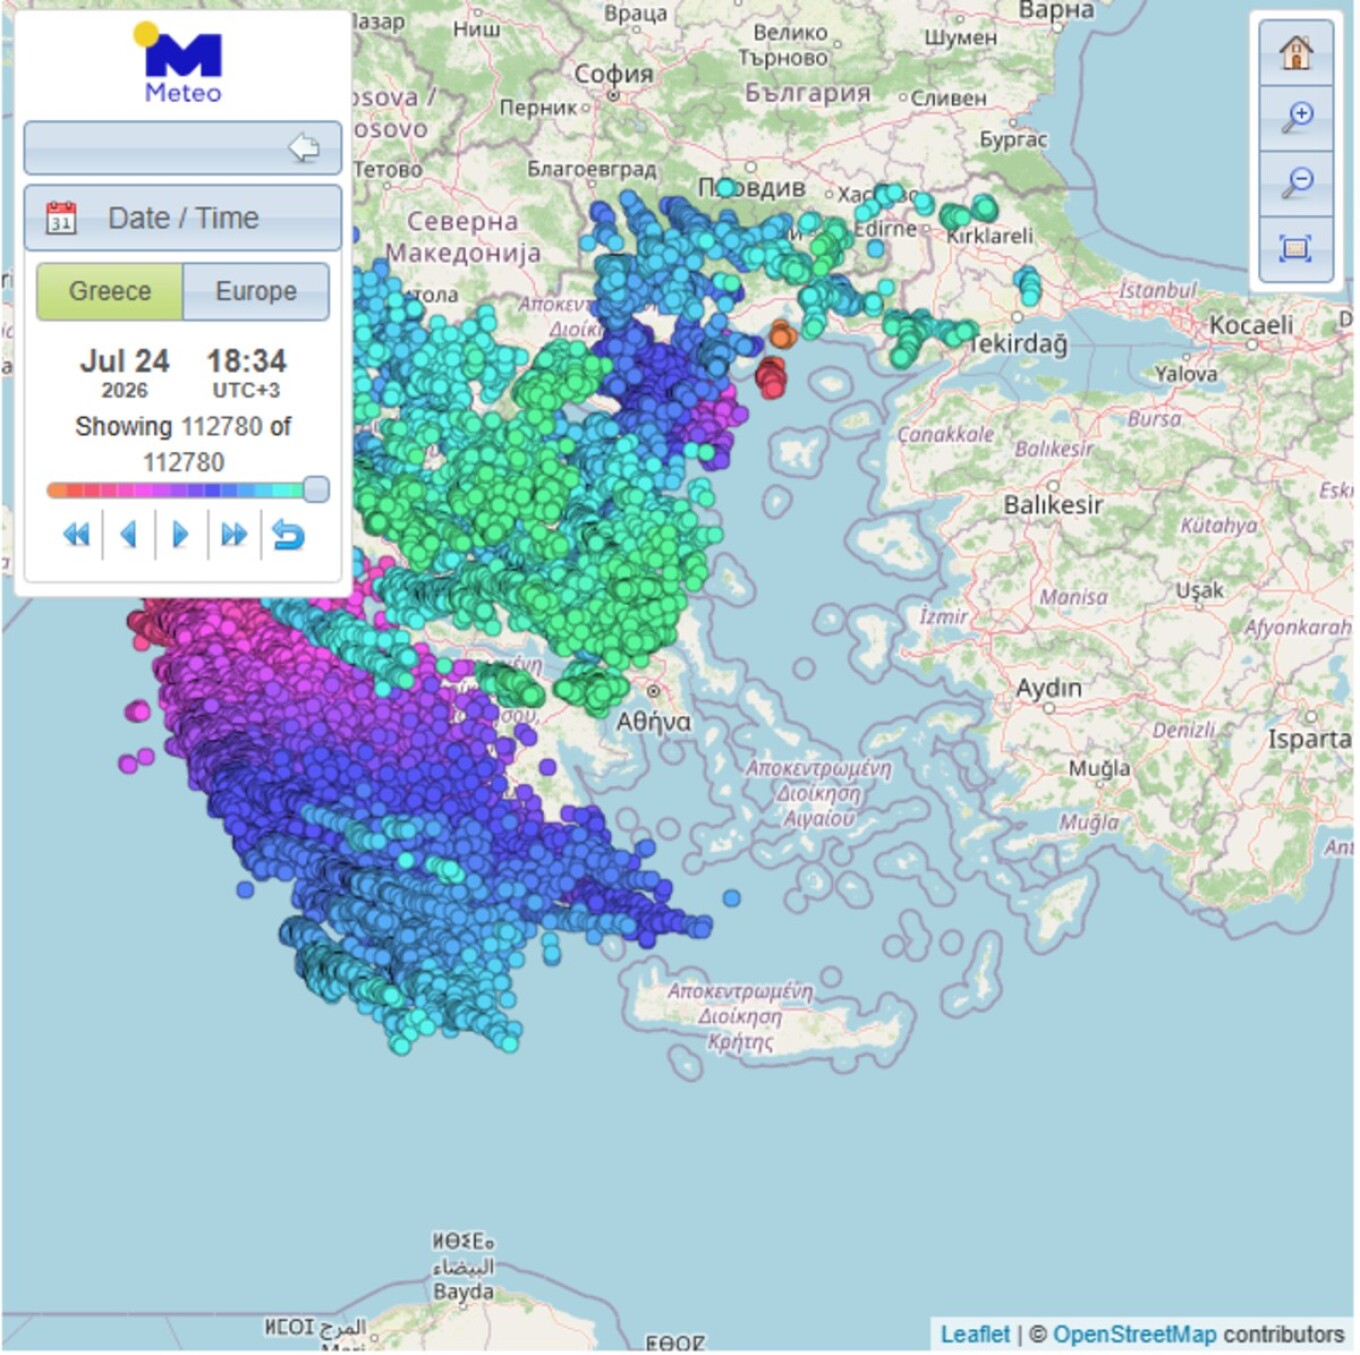The height and width of the screenshot is (1355, 1360).
Task: Click the time slider handle
Action: [315, 489]
